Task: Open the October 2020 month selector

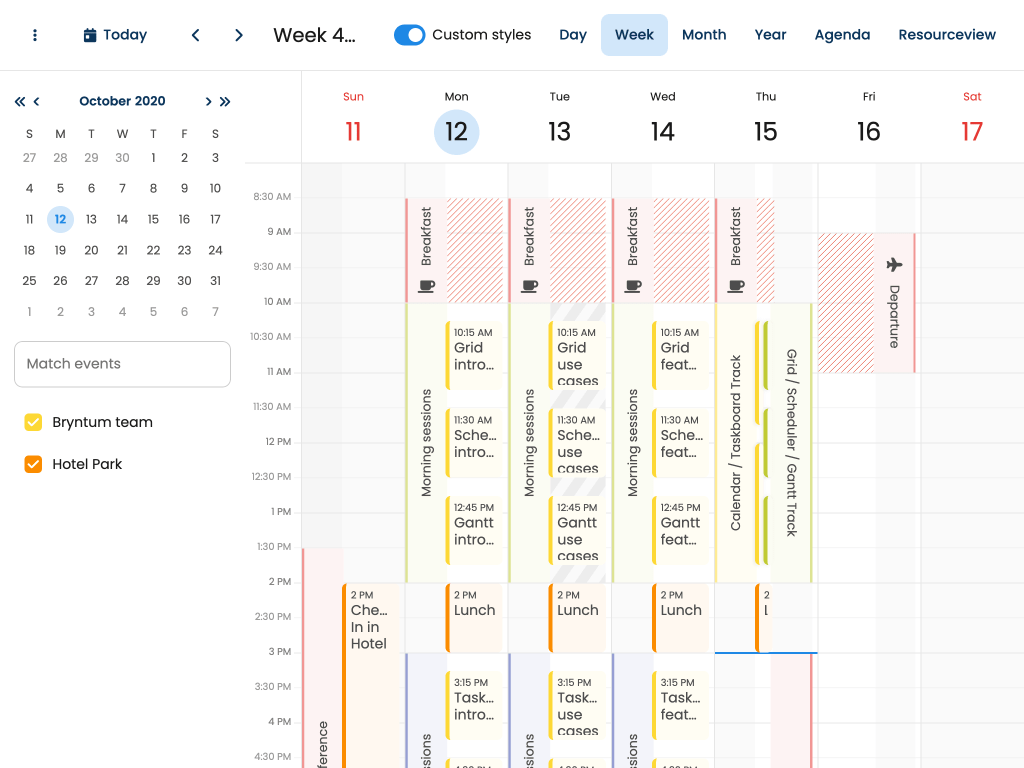Action: tap(122, 101)
